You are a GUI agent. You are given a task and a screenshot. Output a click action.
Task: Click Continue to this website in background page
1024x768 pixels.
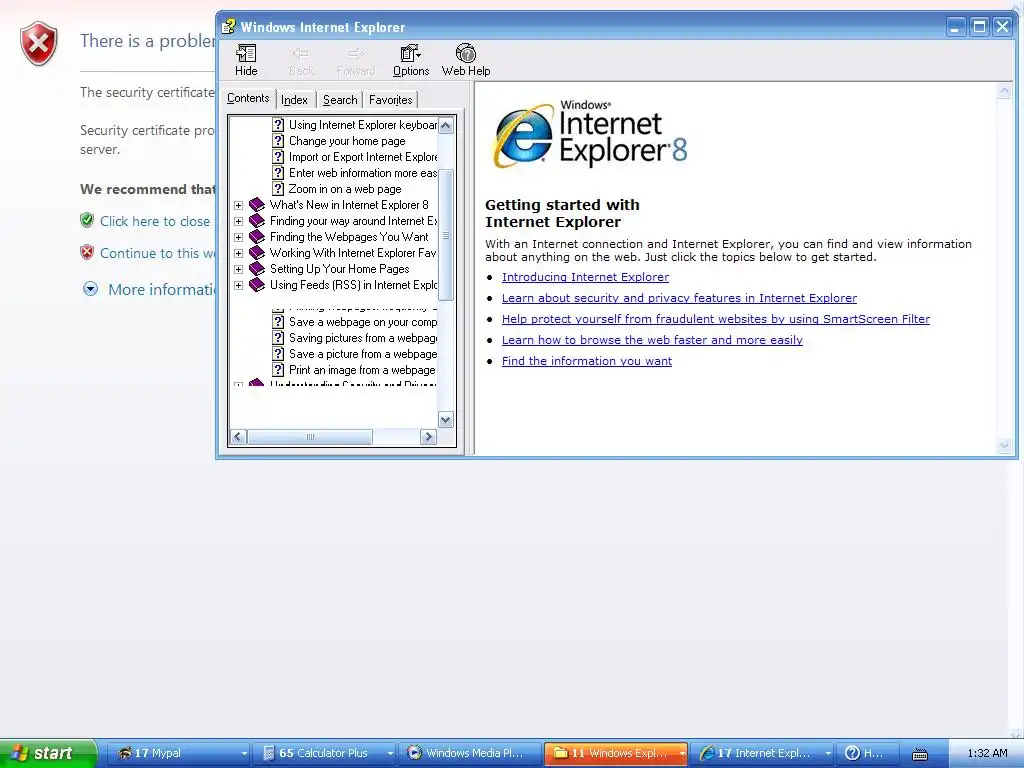(157, 253)
